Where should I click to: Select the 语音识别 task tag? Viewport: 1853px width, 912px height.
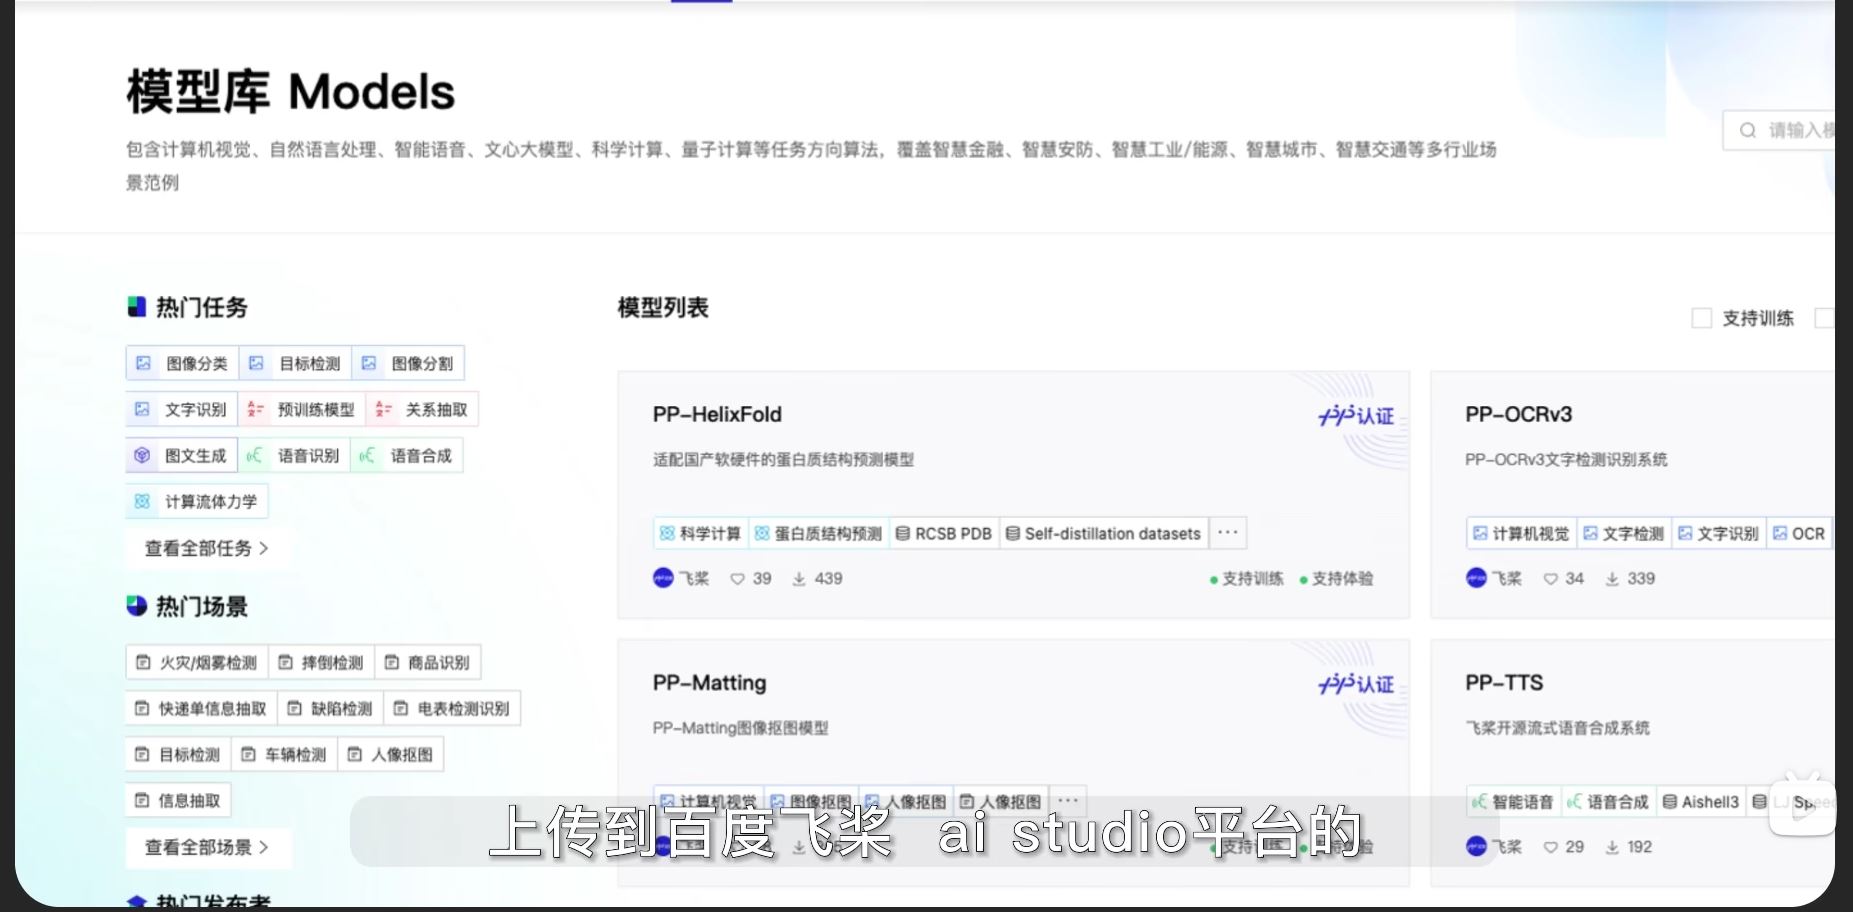294,455
